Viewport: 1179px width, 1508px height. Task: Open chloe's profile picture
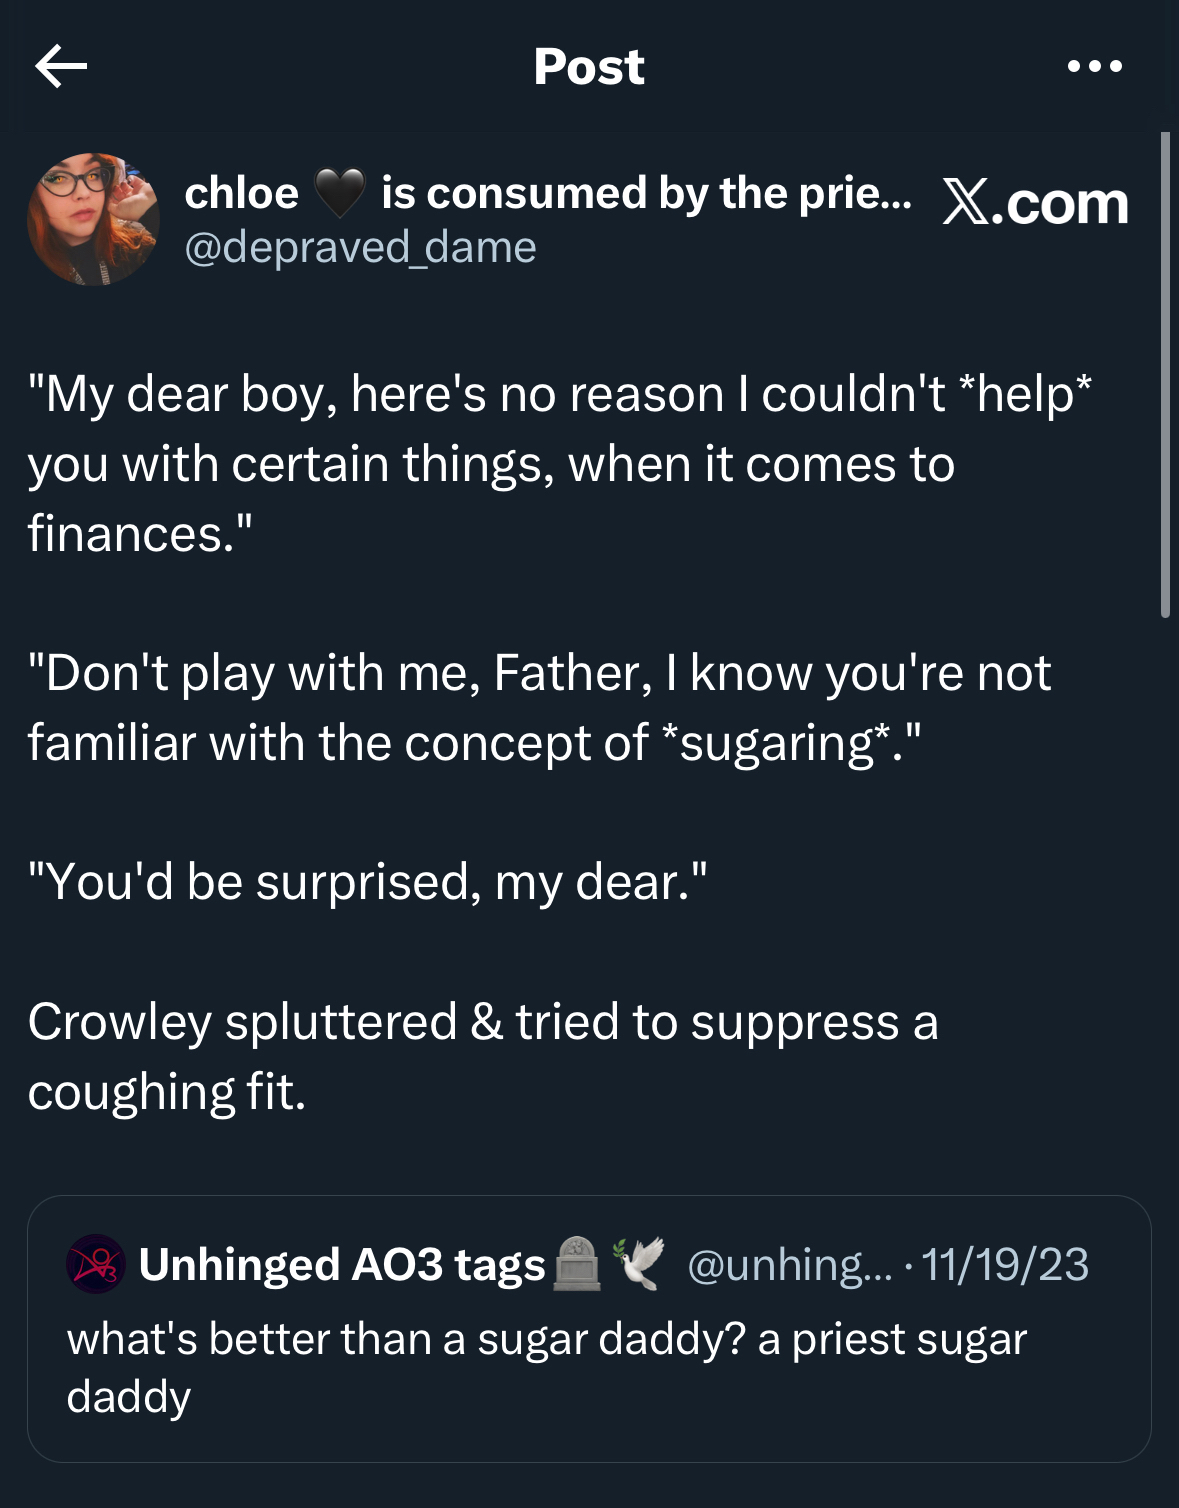93,219
